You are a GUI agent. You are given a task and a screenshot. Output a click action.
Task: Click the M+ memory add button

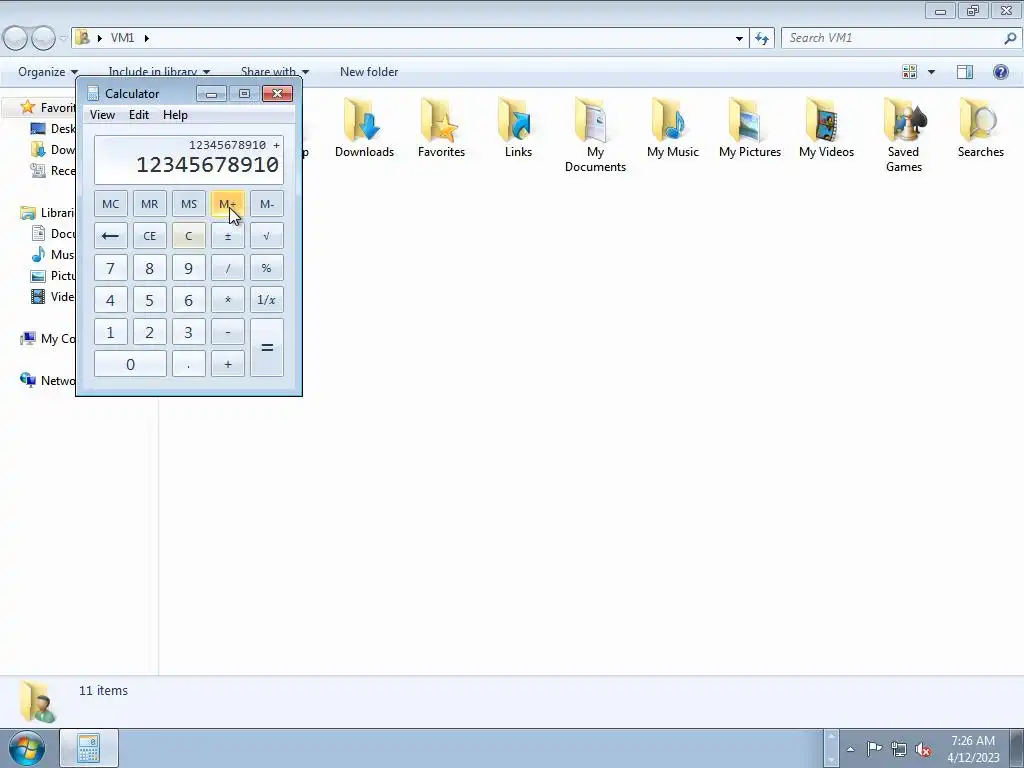pos(228,204)
